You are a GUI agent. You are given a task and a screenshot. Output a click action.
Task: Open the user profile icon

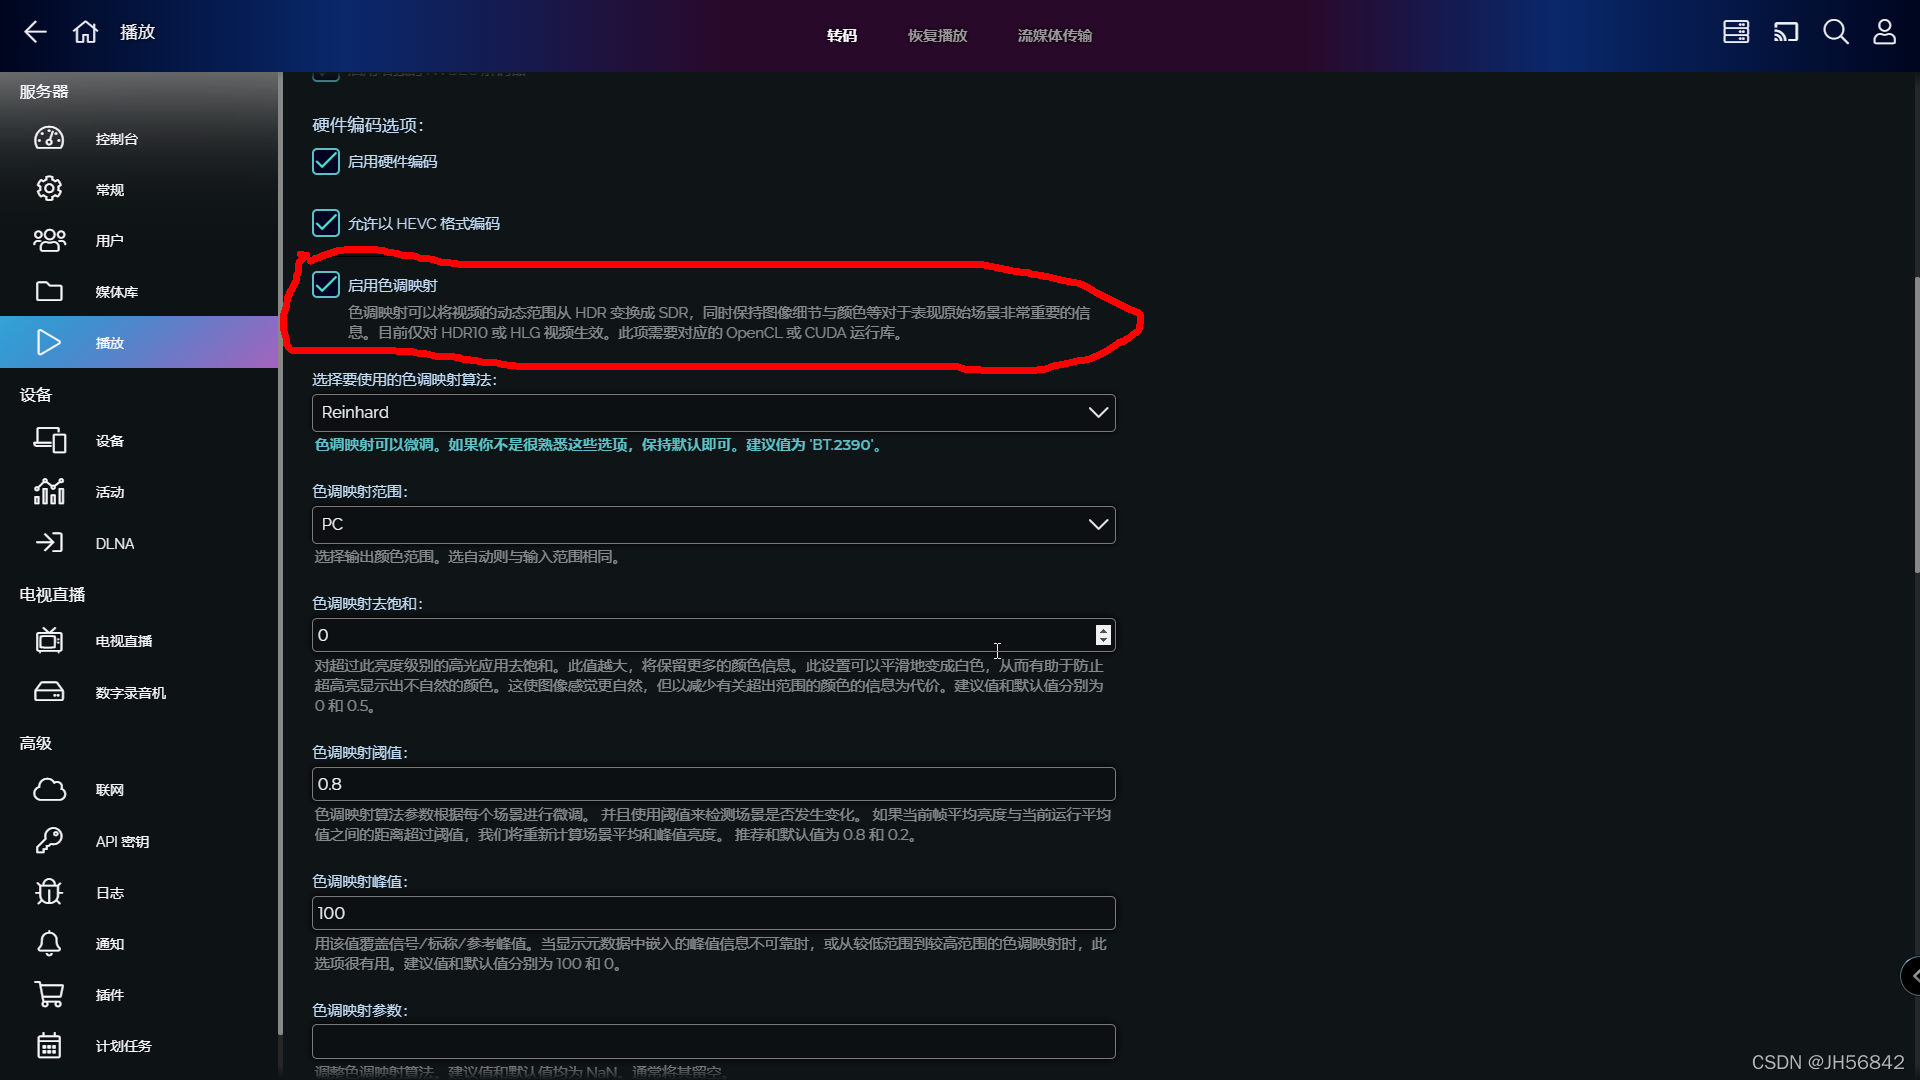[1884, 32]
